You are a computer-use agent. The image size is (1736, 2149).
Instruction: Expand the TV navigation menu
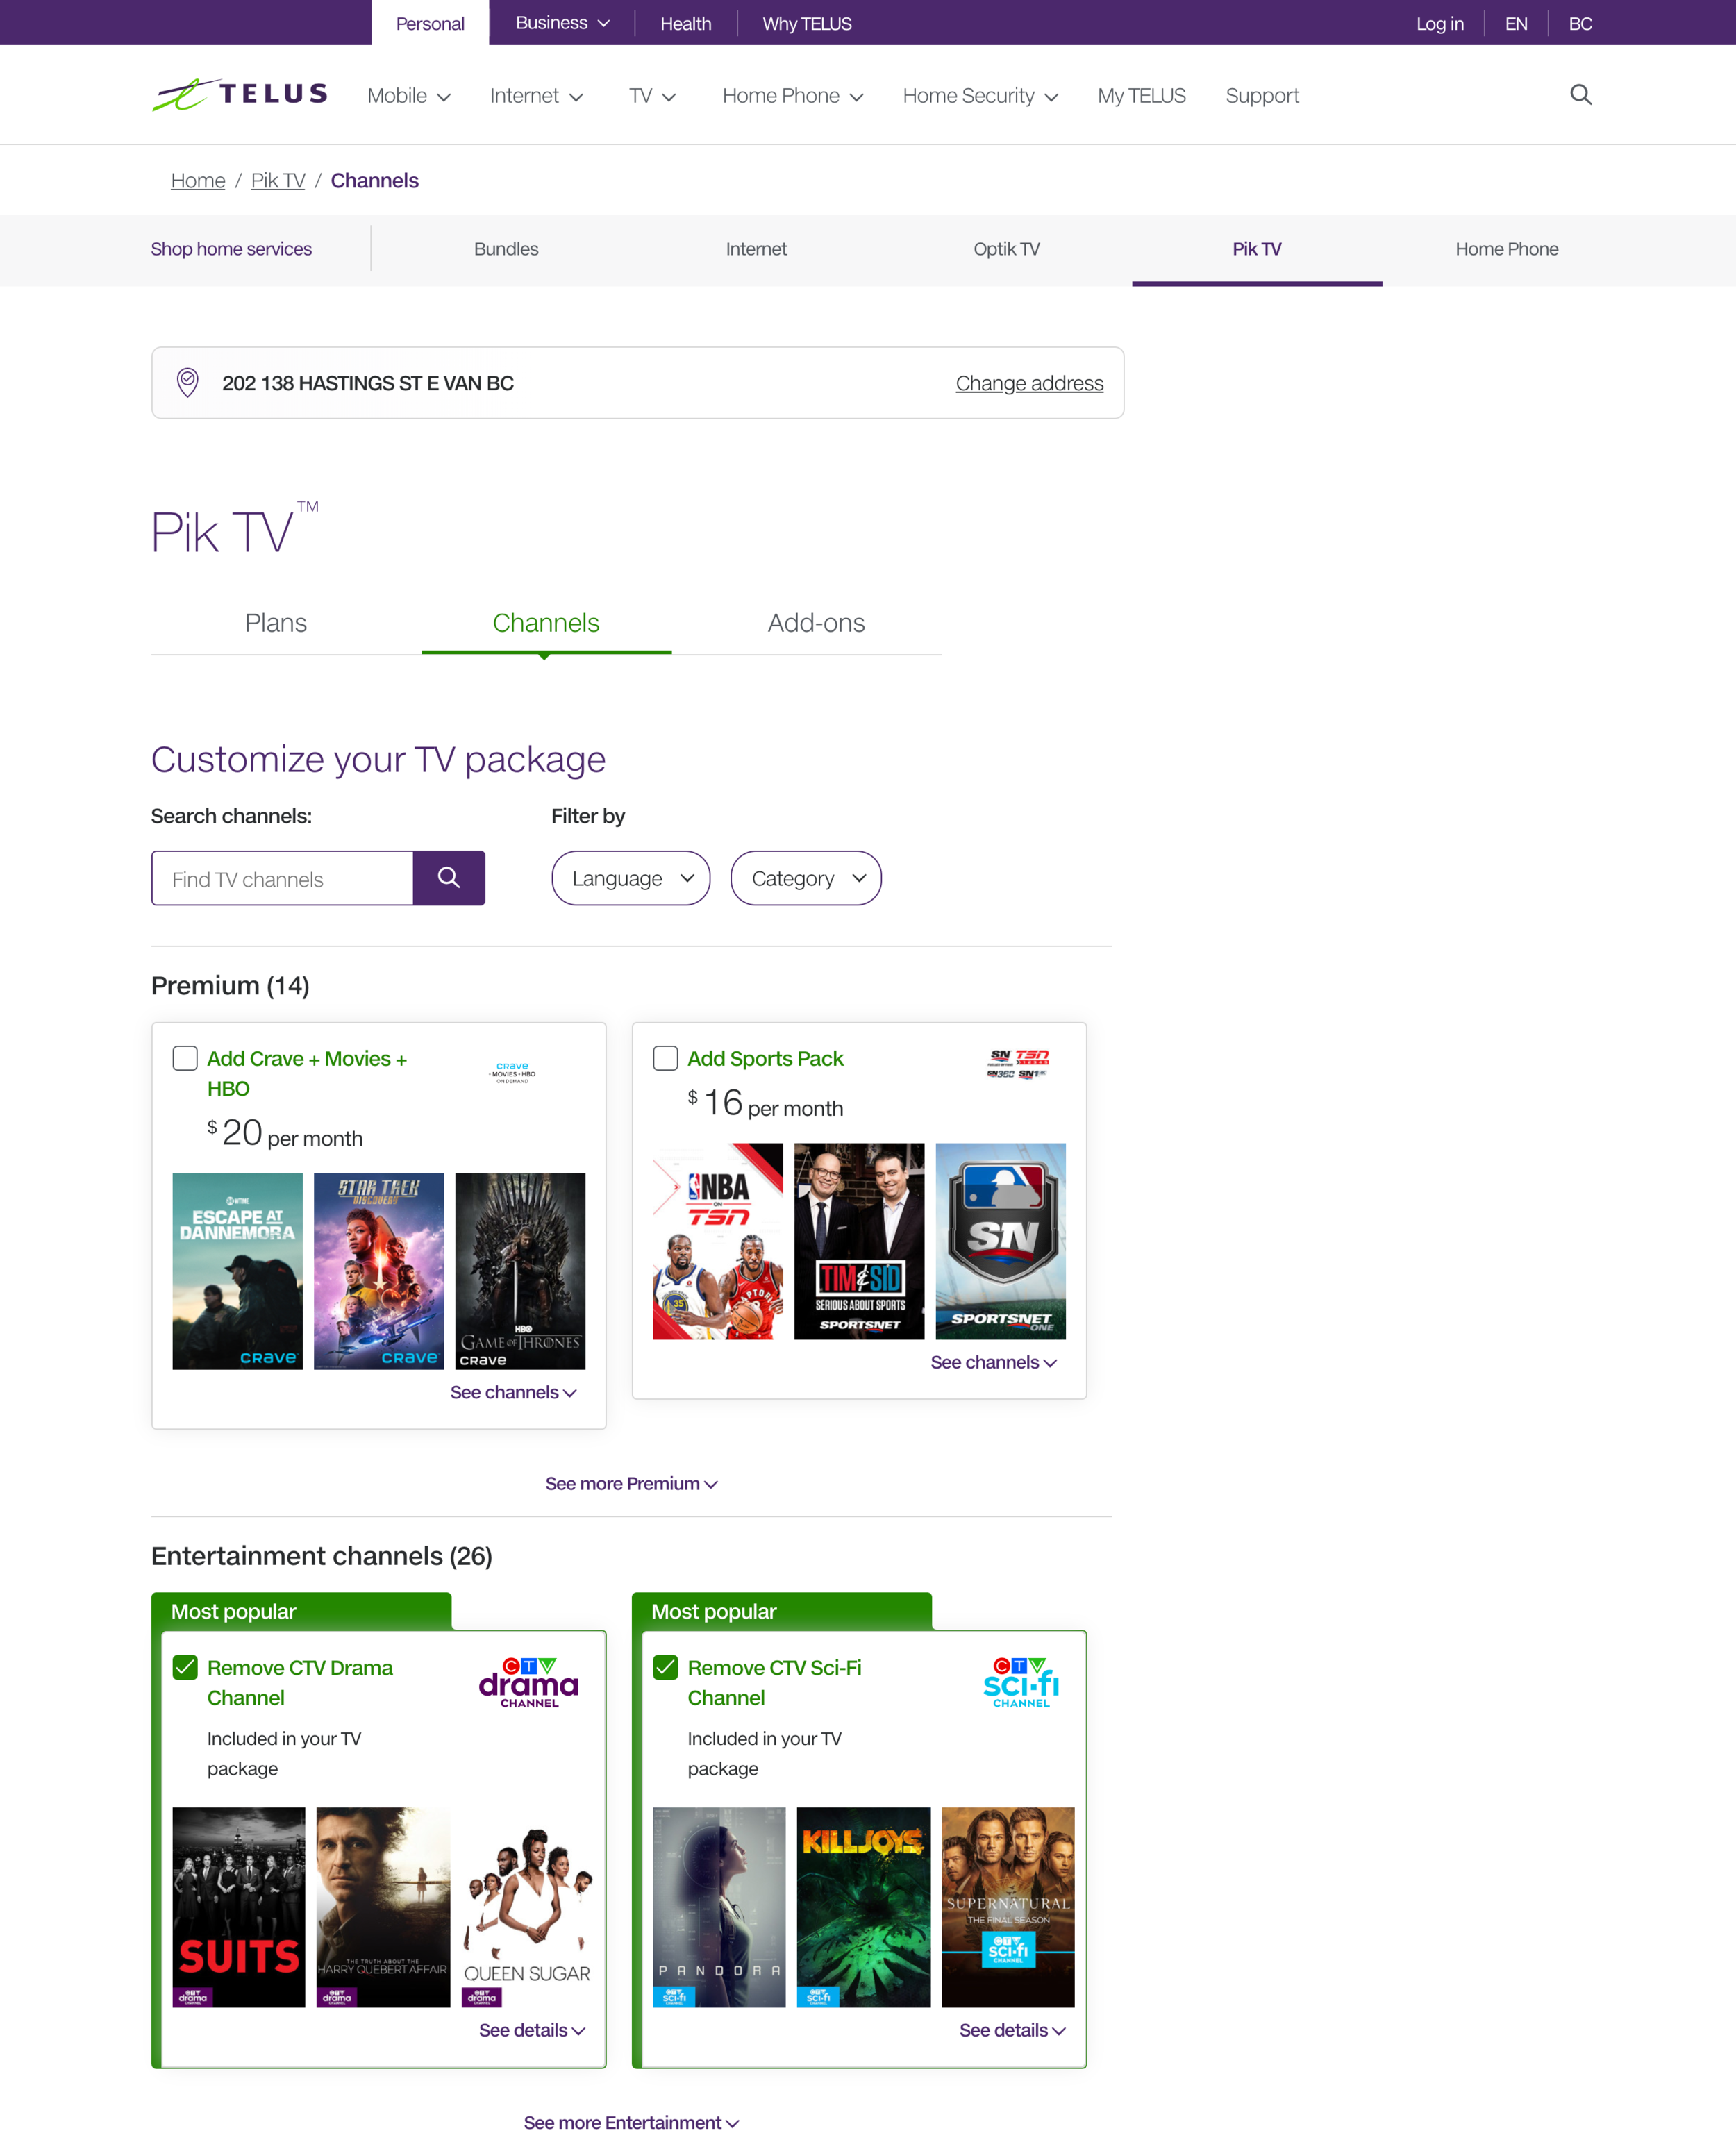pos(652,96)
